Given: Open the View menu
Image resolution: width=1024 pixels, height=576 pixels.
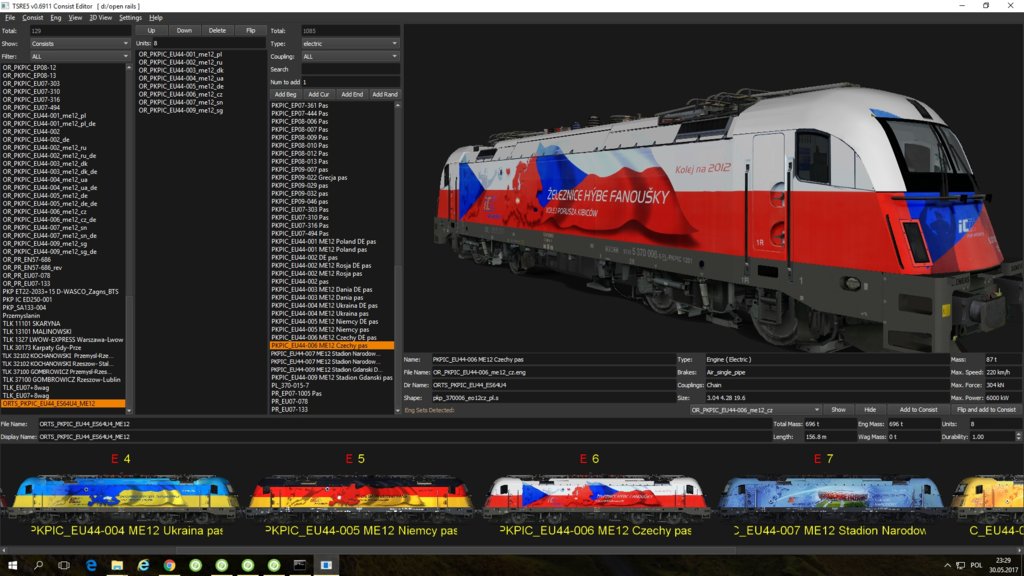Looking at the screenshot, I should pyautogui.click(x=75, y=18).
